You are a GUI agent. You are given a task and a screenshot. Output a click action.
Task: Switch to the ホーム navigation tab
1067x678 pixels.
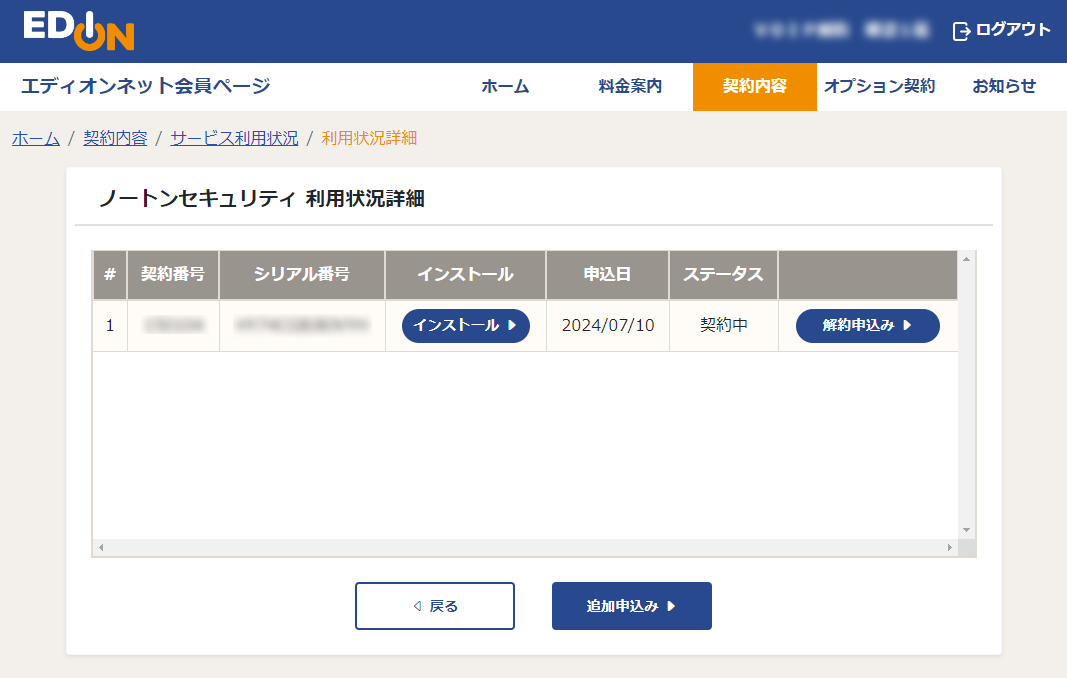pyautogui.click(x=505, y=87)
